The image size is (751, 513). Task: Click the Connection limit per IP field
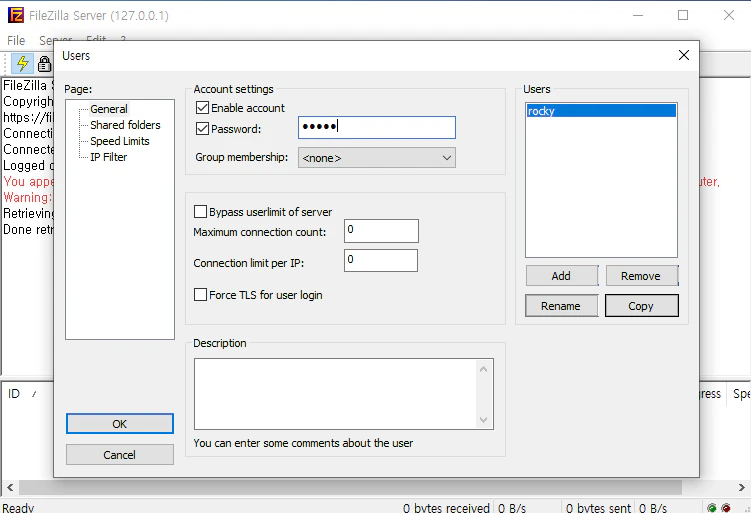381,260
